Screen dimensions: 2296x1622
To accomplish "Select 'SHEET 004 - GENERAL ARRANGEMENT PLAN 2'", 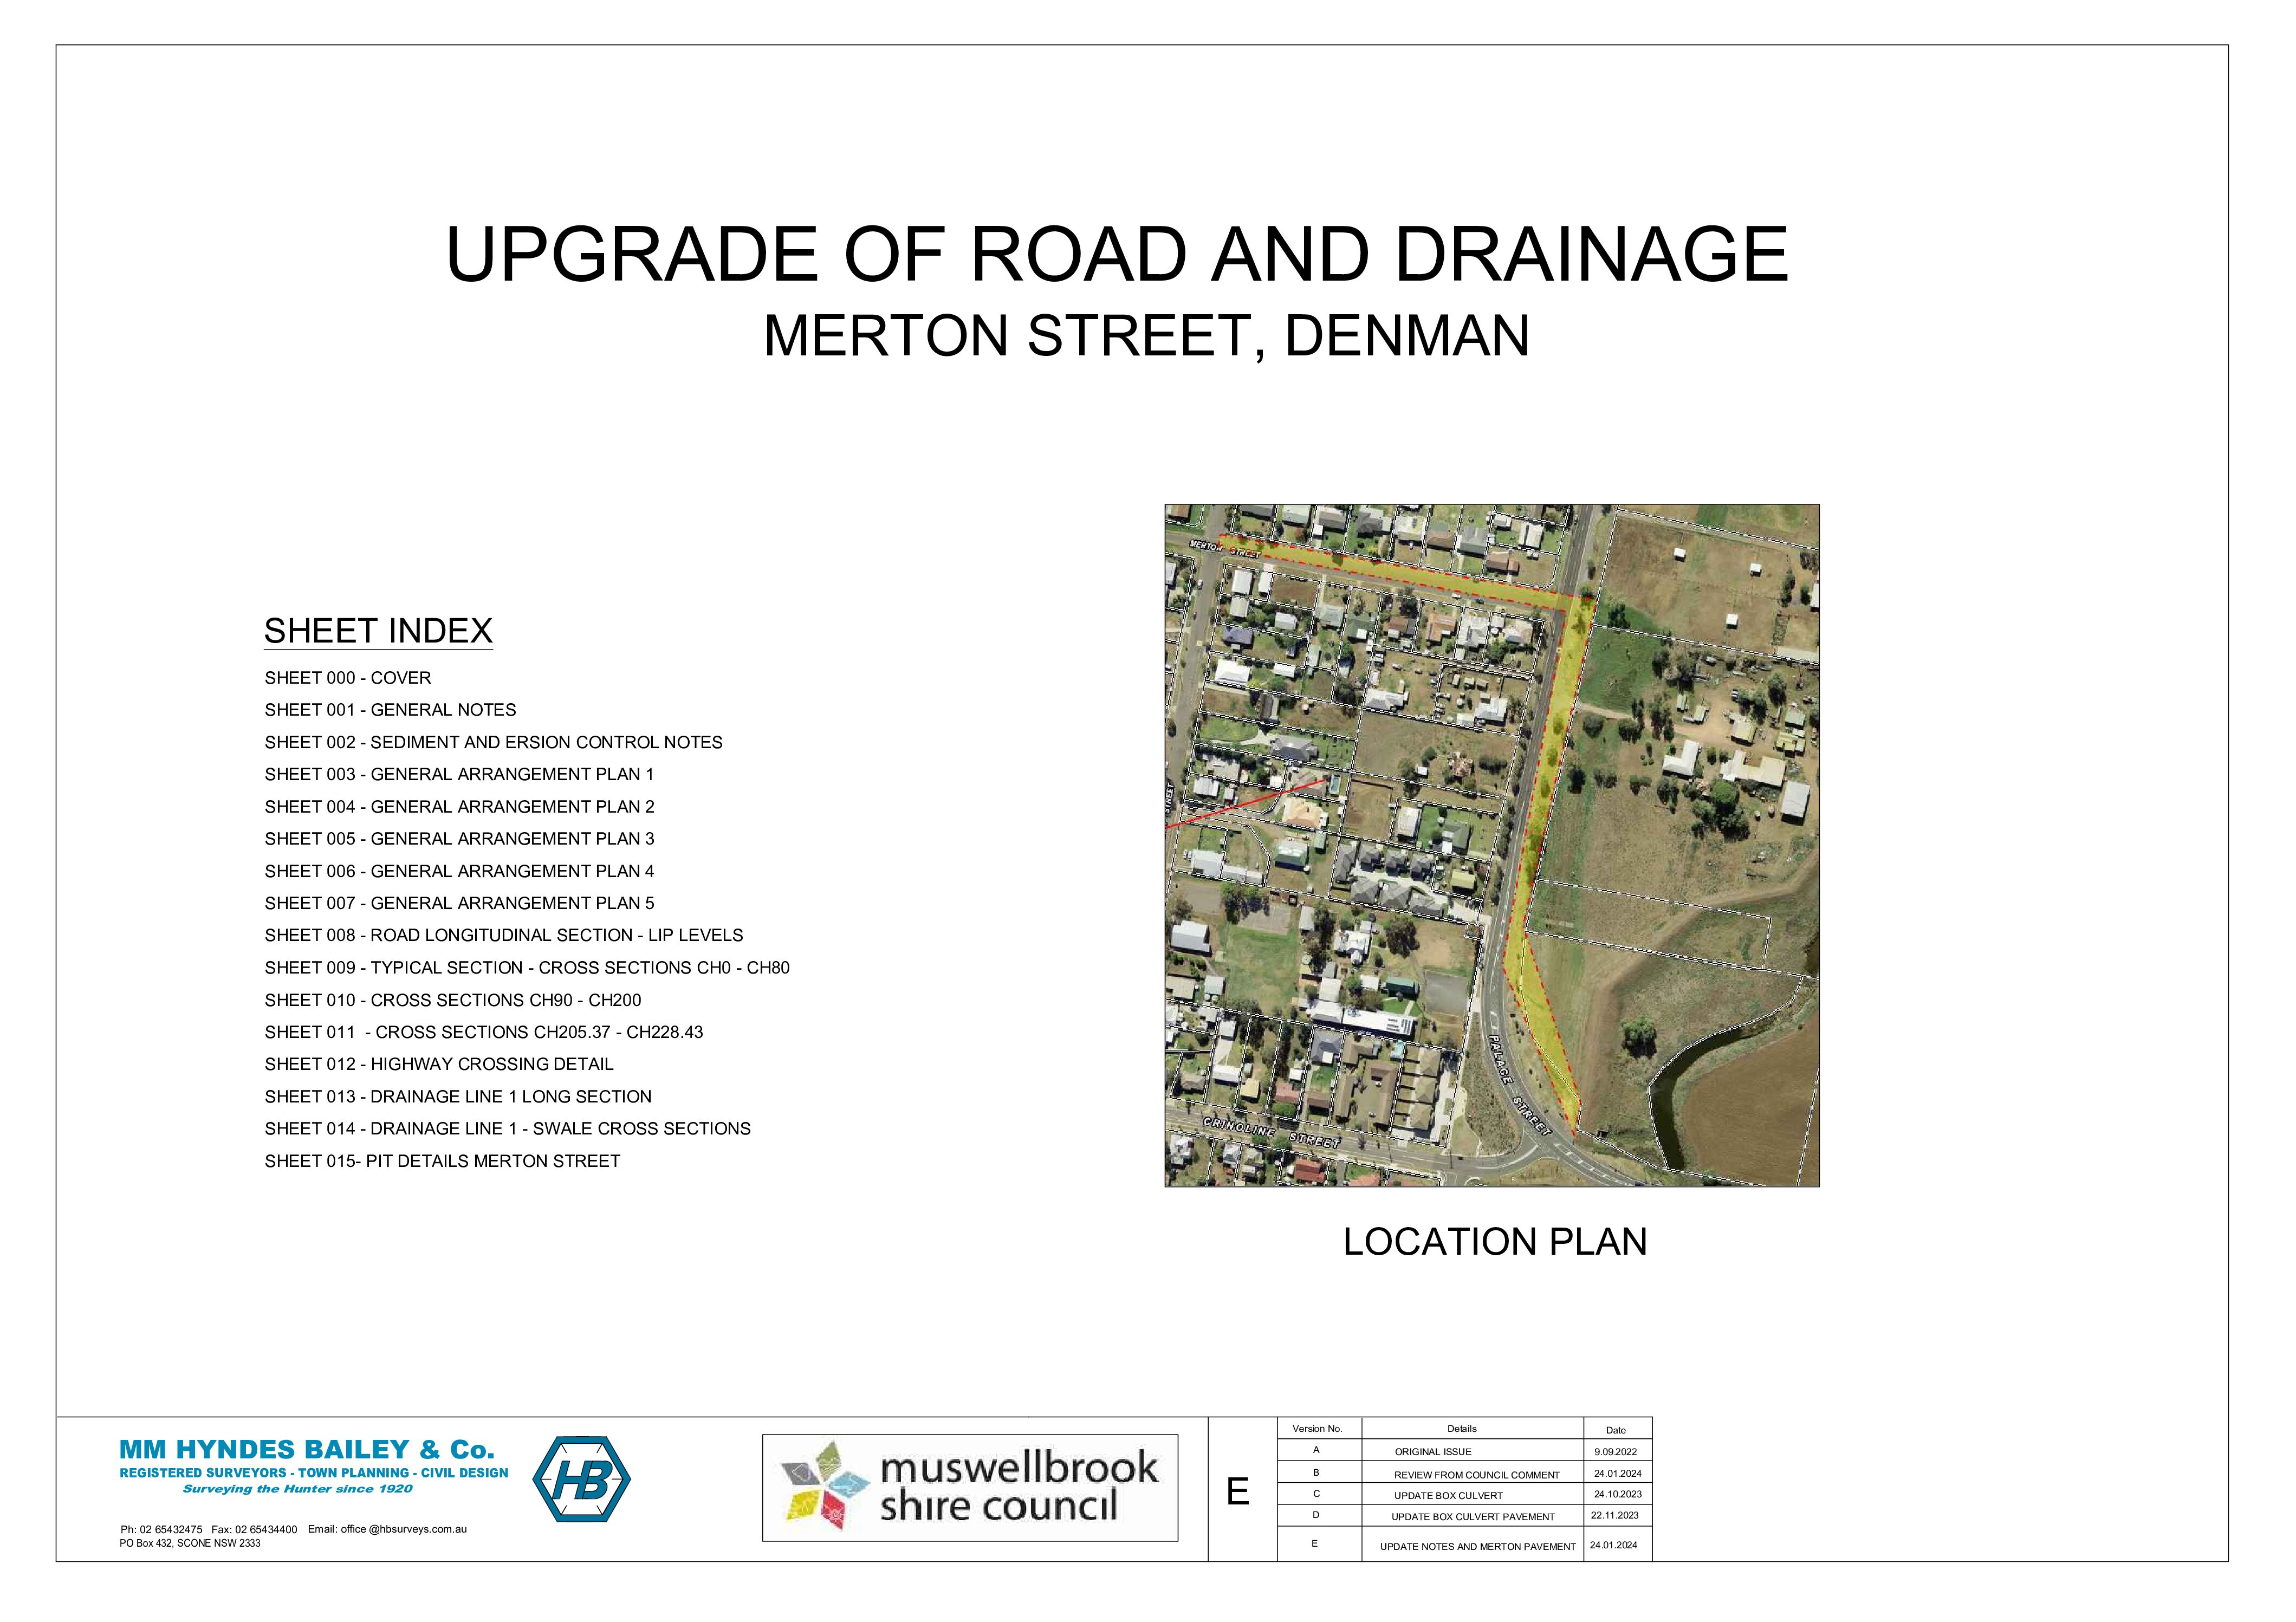I will click(x=459, y=806).
